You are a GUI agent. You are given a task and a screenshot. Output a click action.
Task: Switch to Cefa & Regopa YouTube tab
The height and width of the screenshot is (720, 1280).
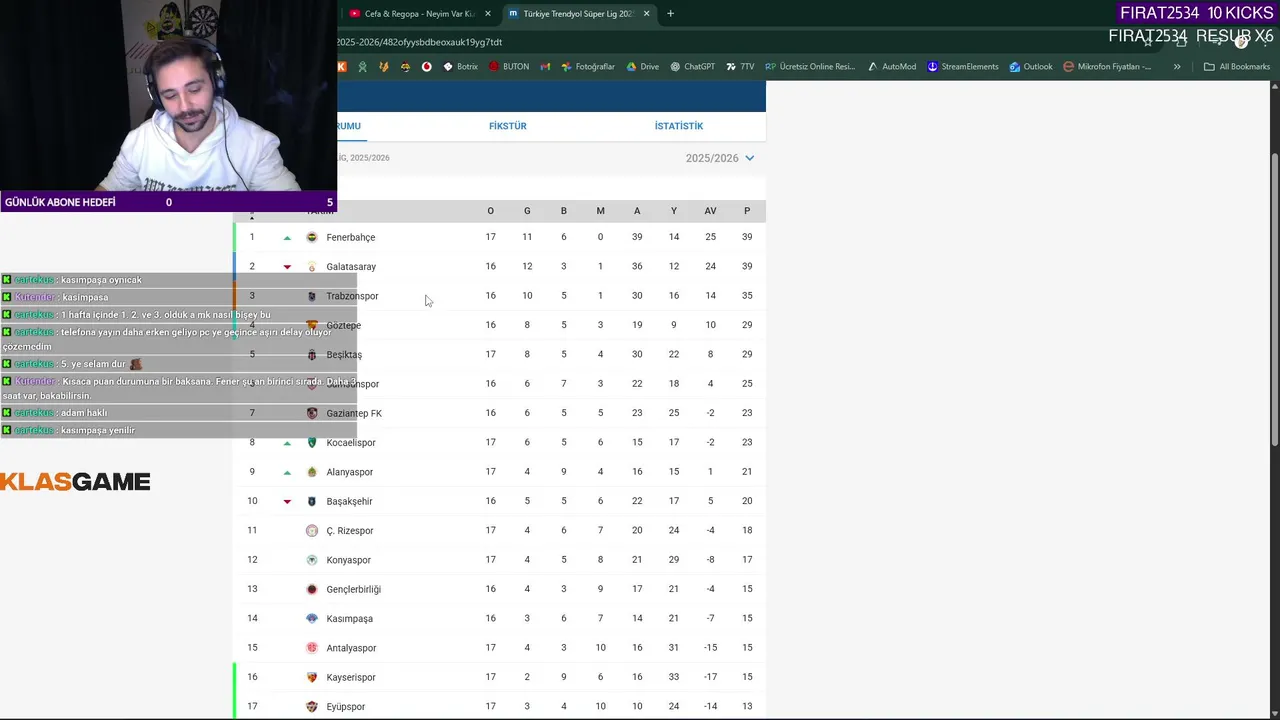click(418, 14)
